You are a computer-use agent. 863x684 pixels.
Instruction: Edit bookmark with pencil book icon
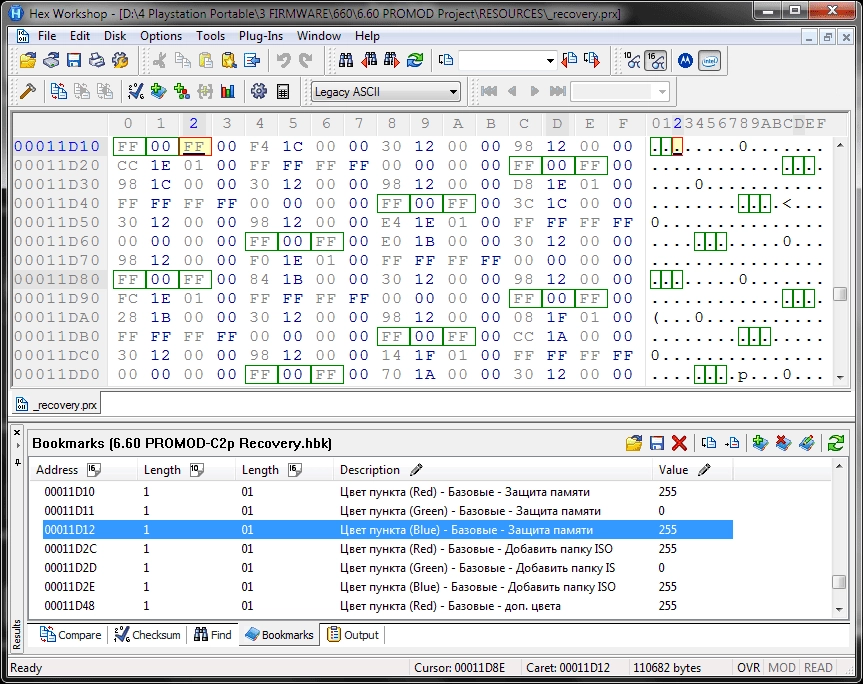click(x=806, y=443)
